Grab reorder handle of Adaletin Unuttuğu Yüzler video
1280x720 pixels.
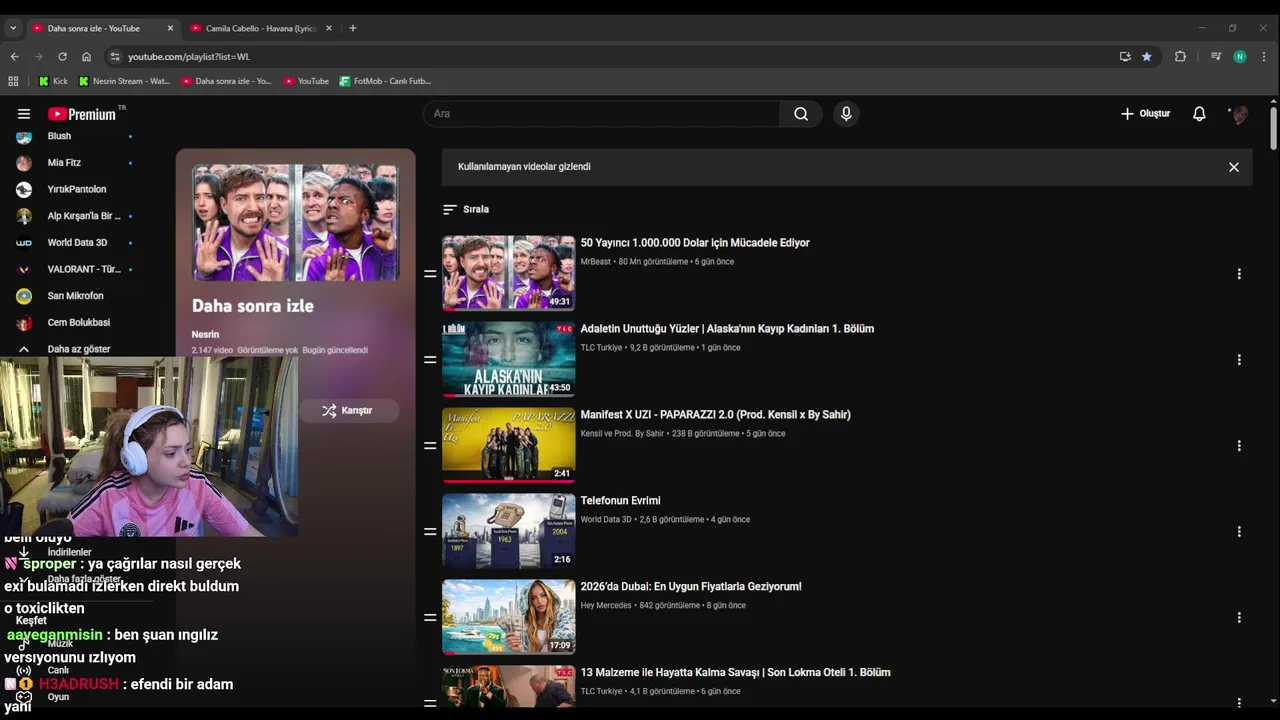click(430, 360)
